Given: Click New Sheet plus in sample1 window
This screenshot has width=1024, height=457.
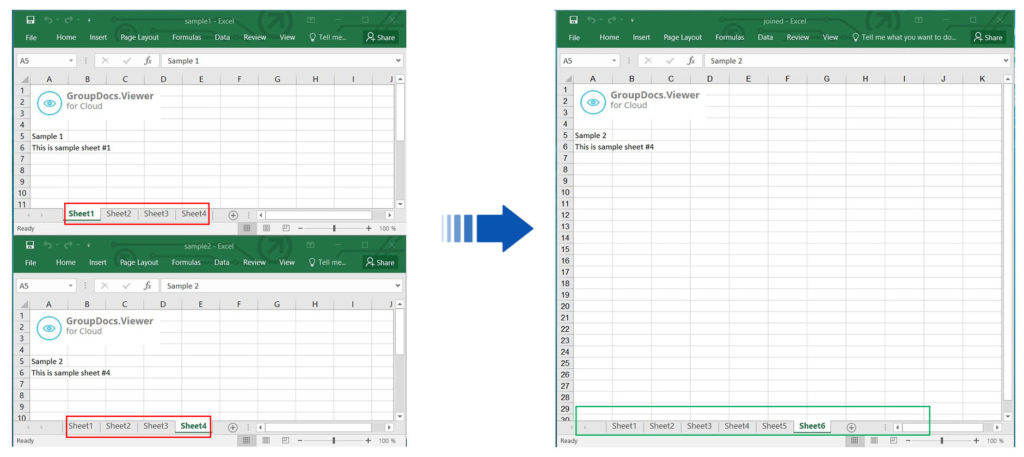Looking at the screenshot, I should pos(233,214).
